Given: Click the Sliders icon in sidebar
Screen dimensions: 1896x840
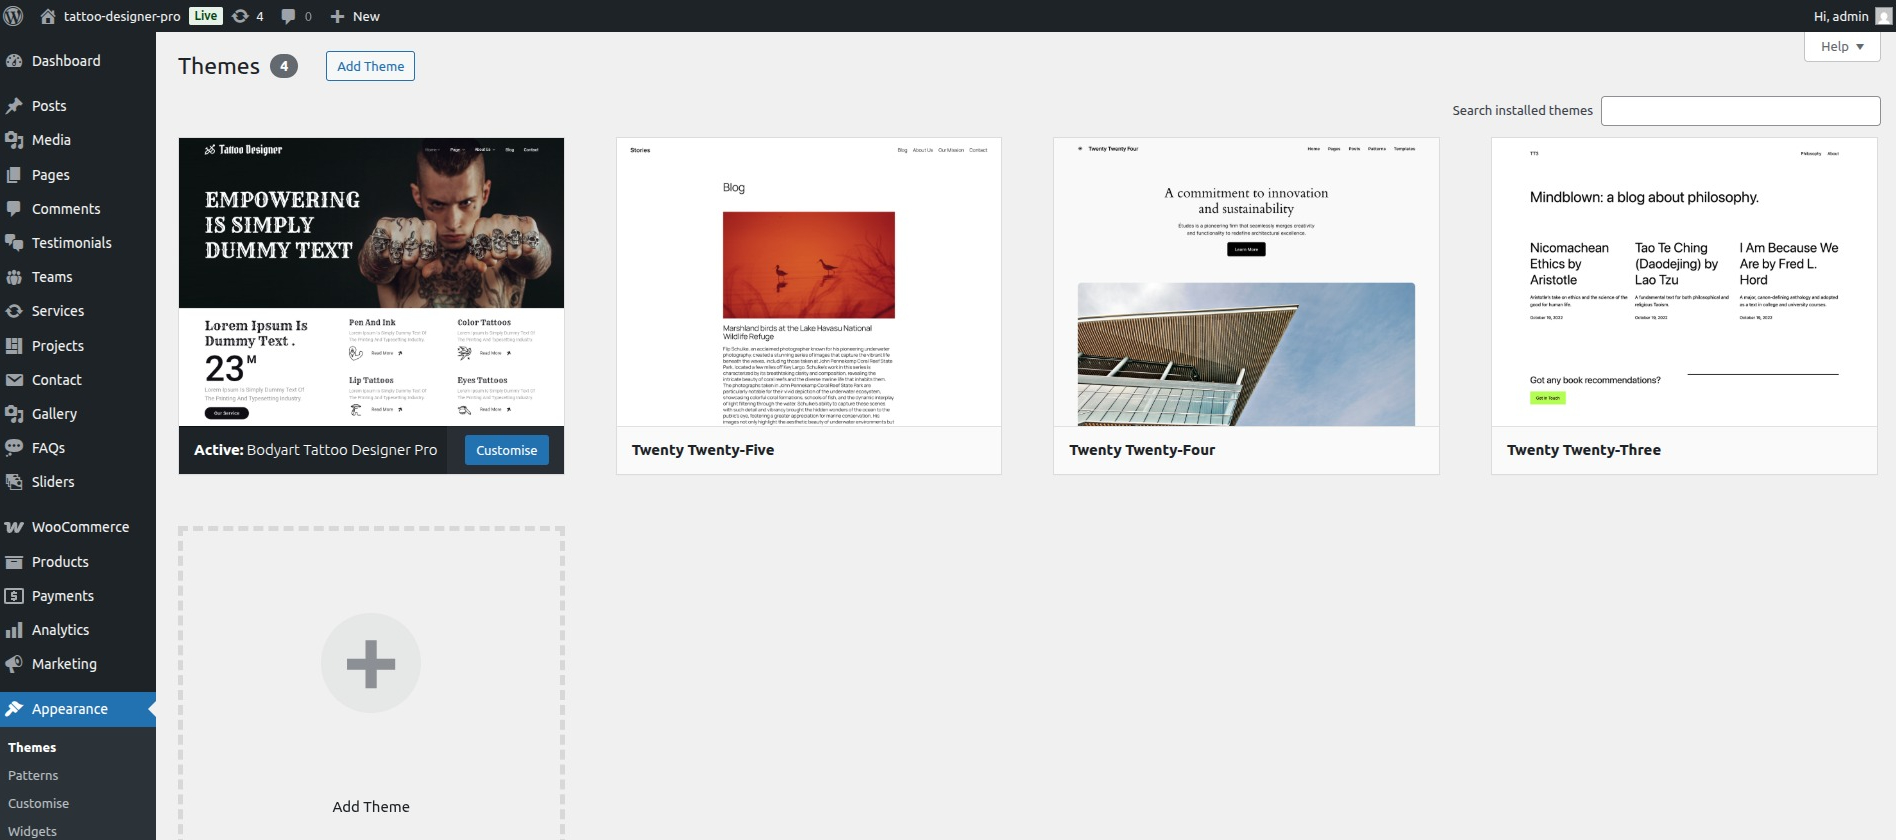Looking at the screenshot, I should coord(14,482).
